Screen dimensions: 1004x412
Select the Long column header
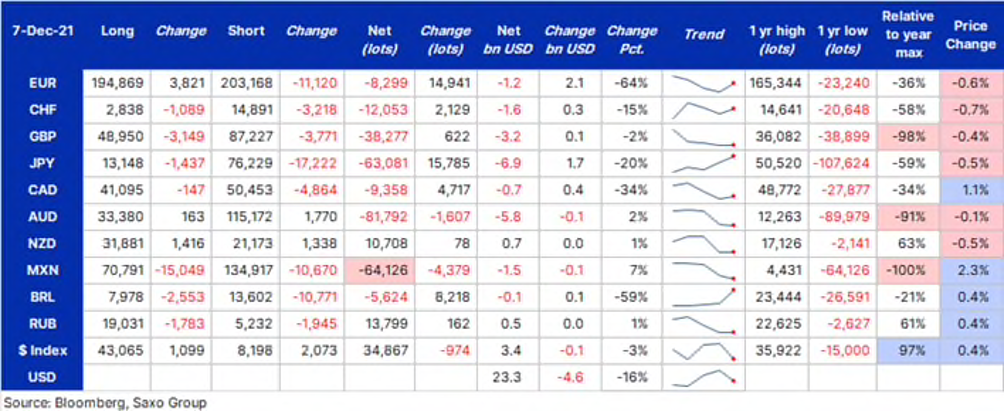click(x=119, y=33)
